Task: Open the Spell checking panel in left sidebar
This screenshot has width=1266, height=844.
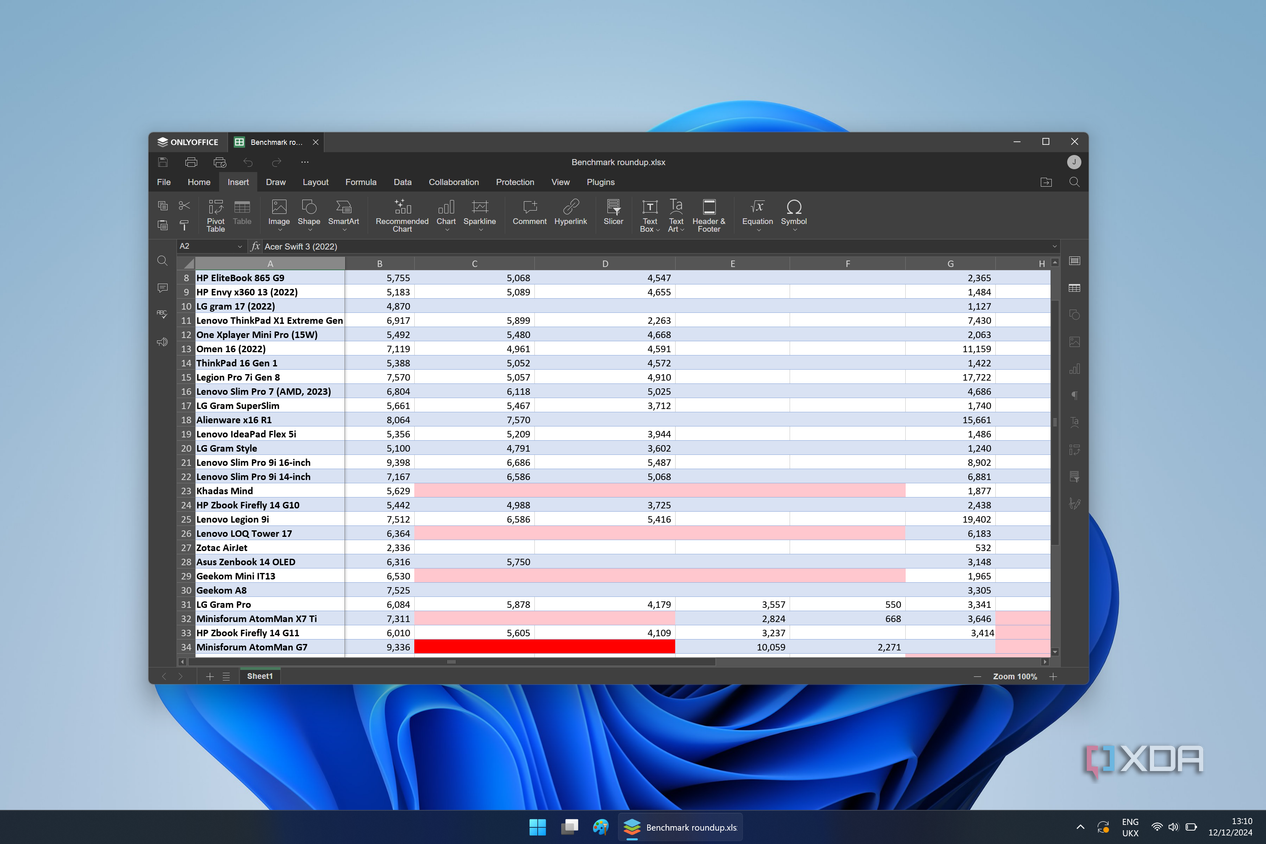Action: coord(162,315)
